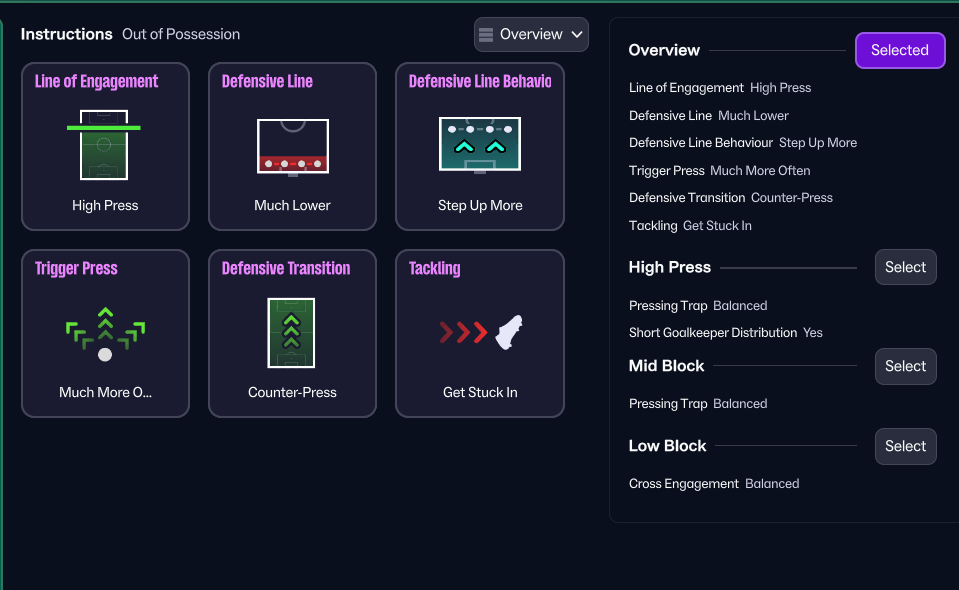Click the purple Selected button for Overview
The height and width of the screenshot is (590, 959).
pos(899,50)
